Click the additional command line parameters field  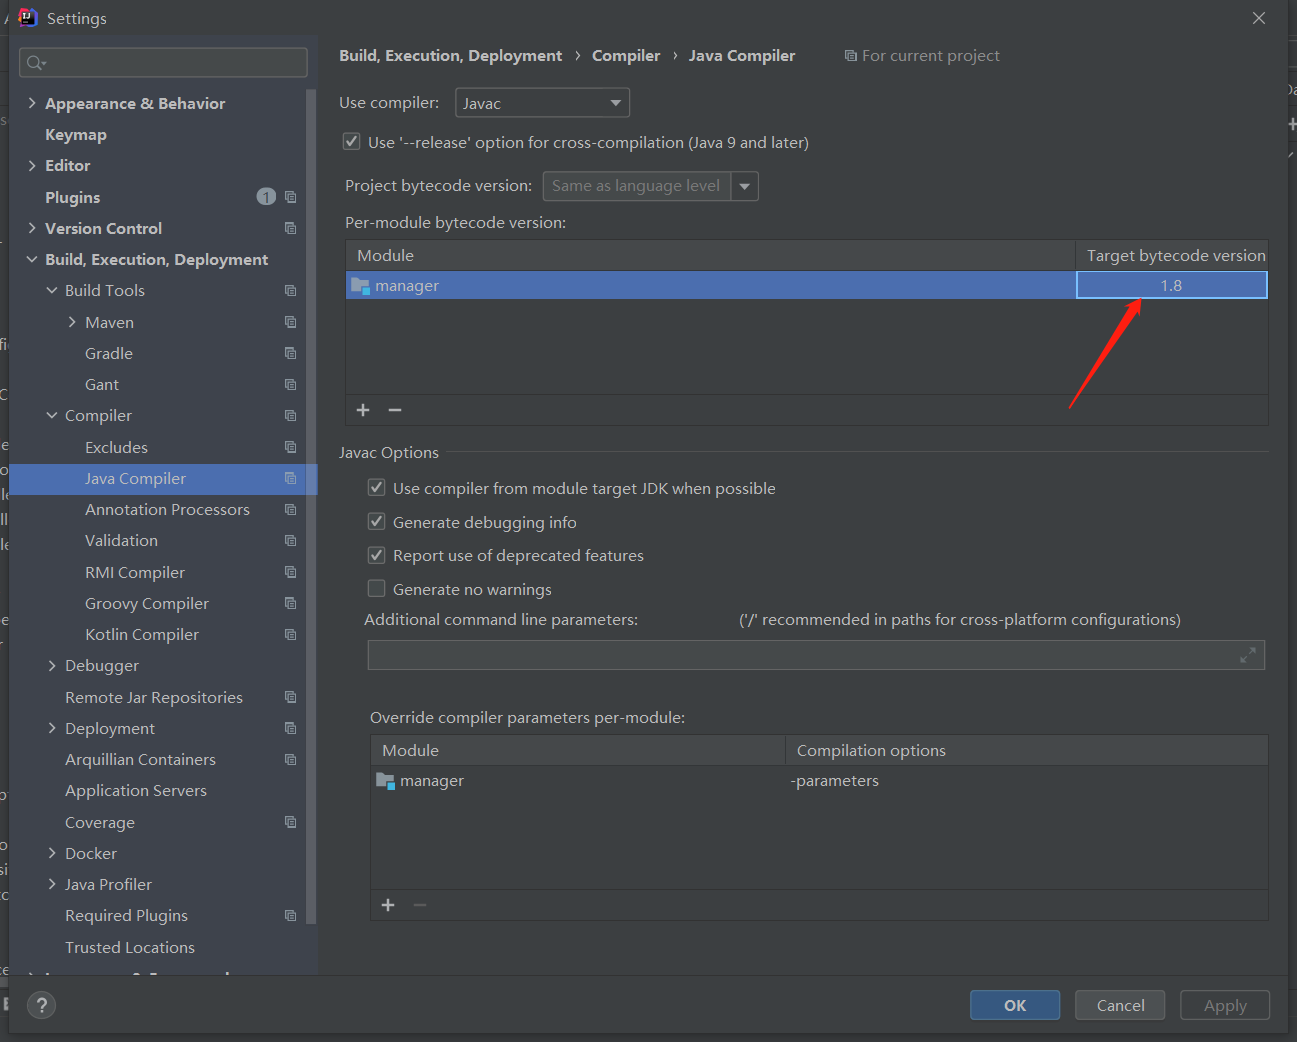click(x=800, y=655)
